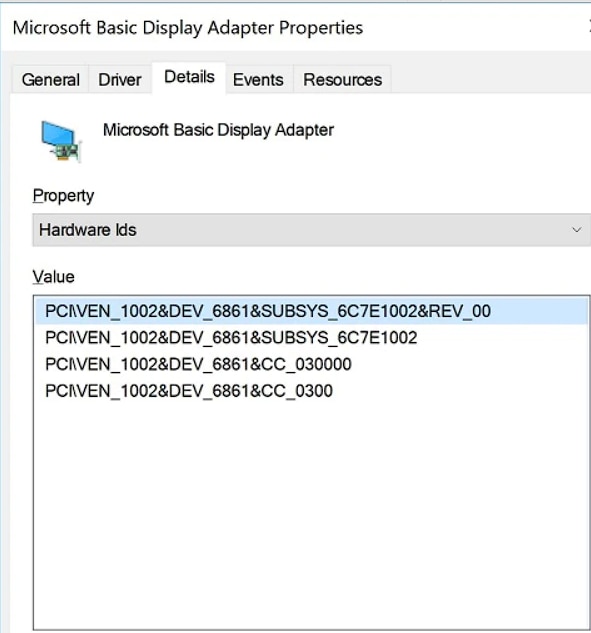Image resolution: width=591 pixels, height=633 pixels.
Task: Click the Microsoft Basic Display Adapter device name
Action: pos(218,130)
